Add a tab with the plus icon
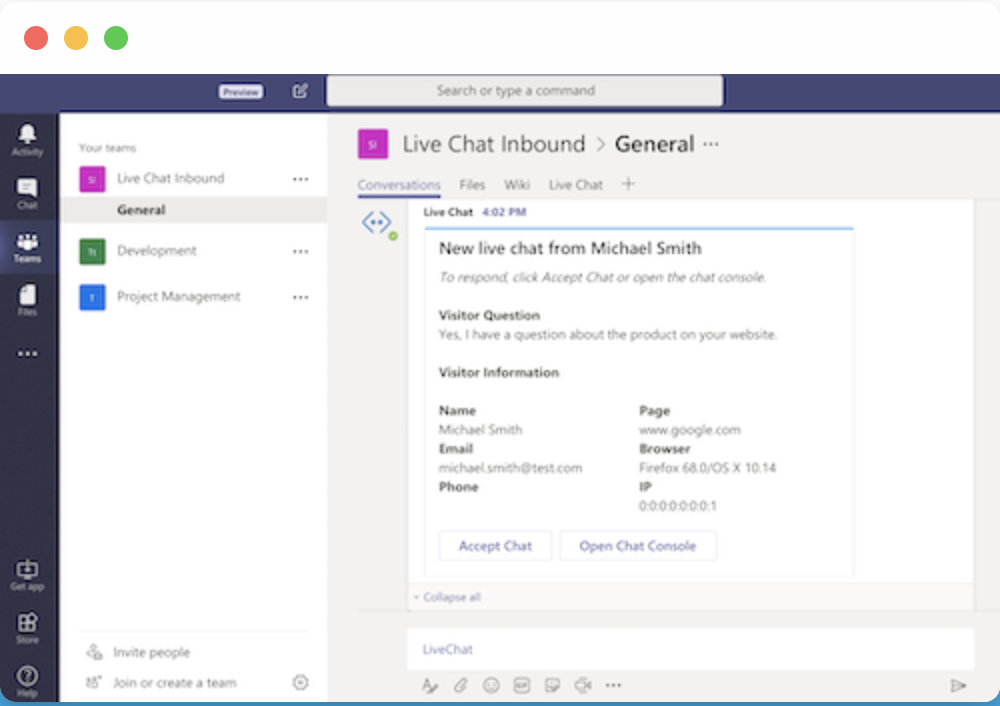 (x=628, y=184)
